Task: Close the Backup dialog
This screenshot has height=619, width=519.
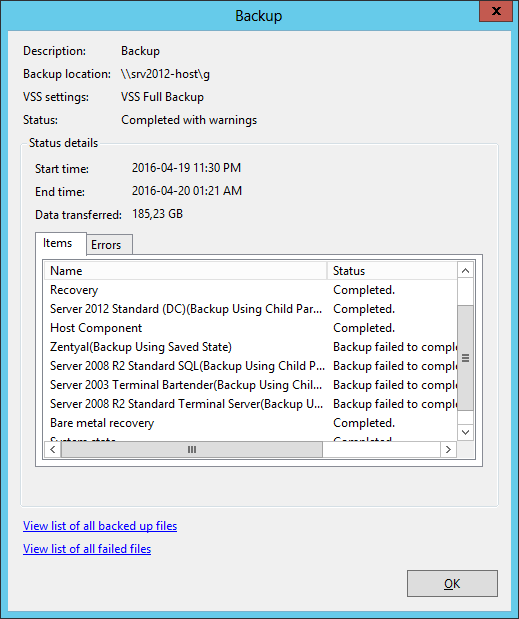Action: pos(496,11)
